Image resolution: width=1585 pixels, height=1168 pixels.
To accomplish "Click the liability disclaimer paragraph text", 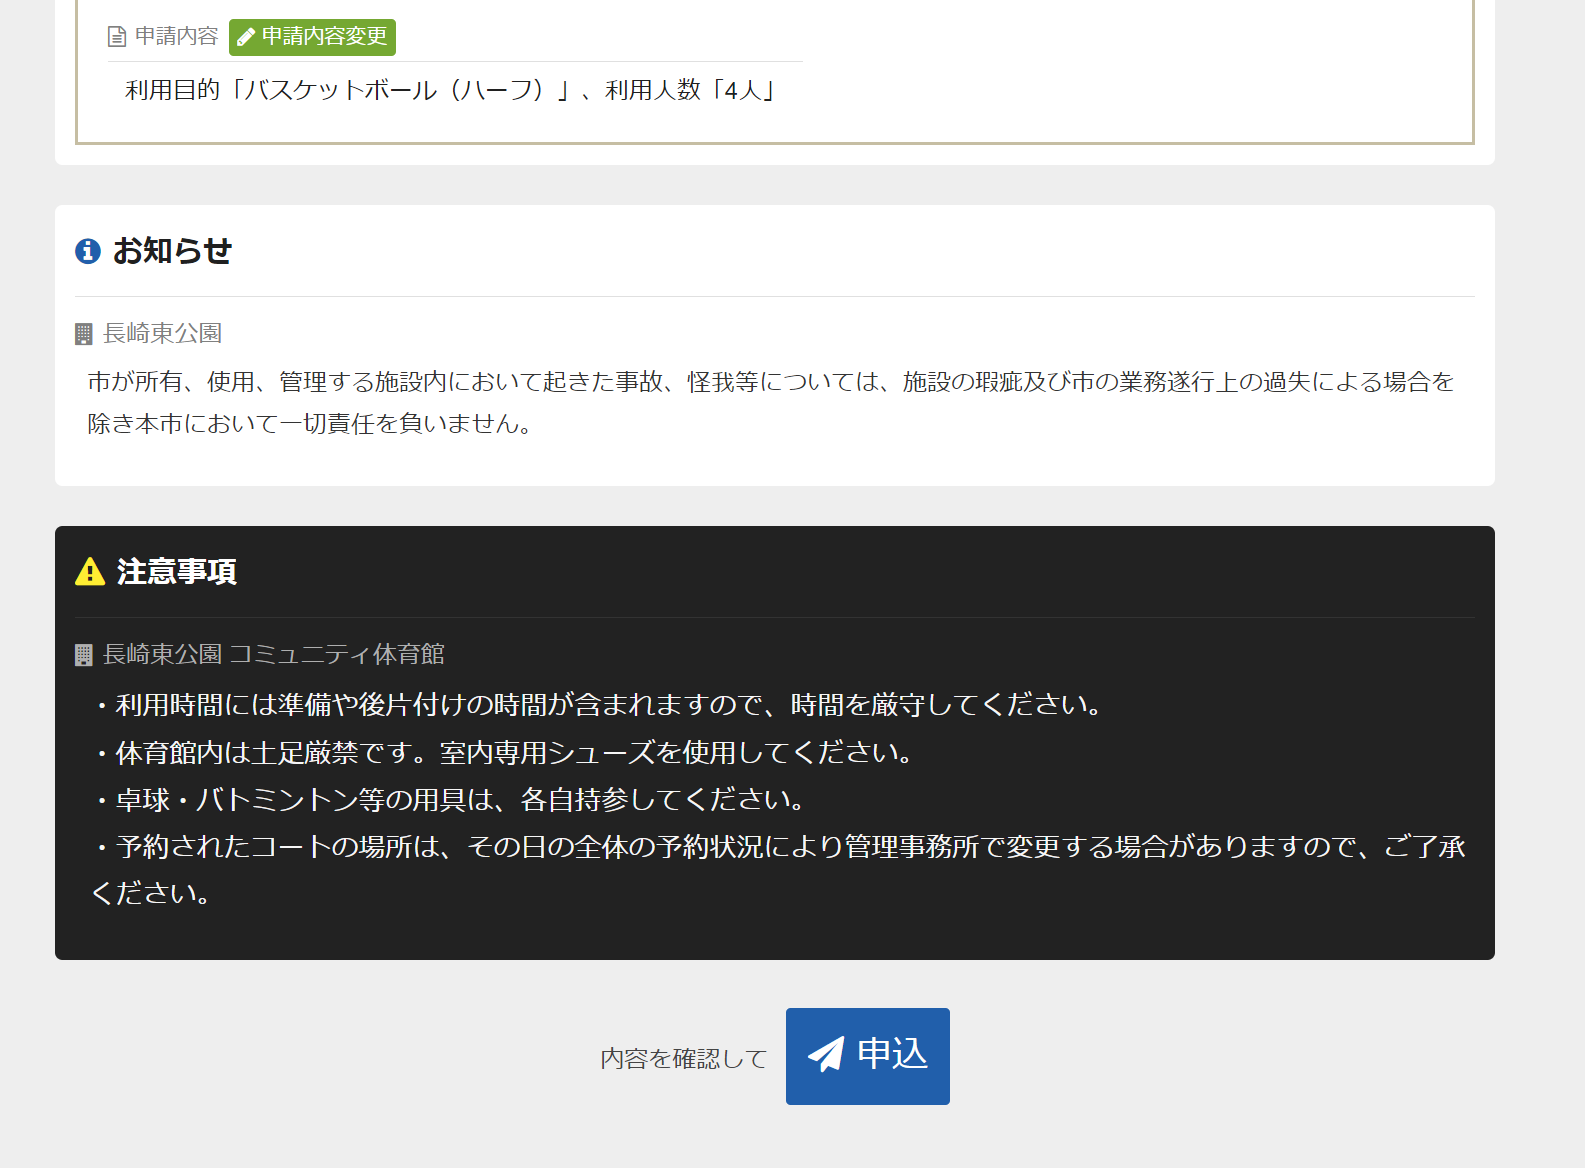I will point(770,402).
